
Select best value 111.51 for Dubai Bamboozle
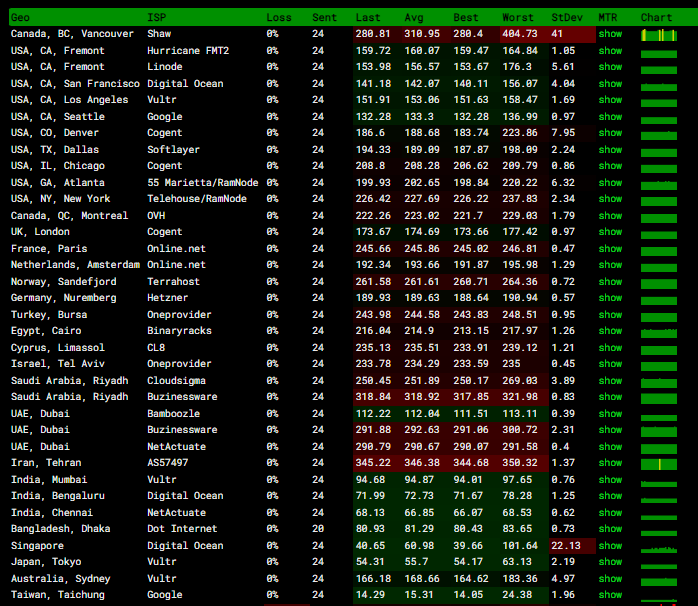tap(471, 413)
